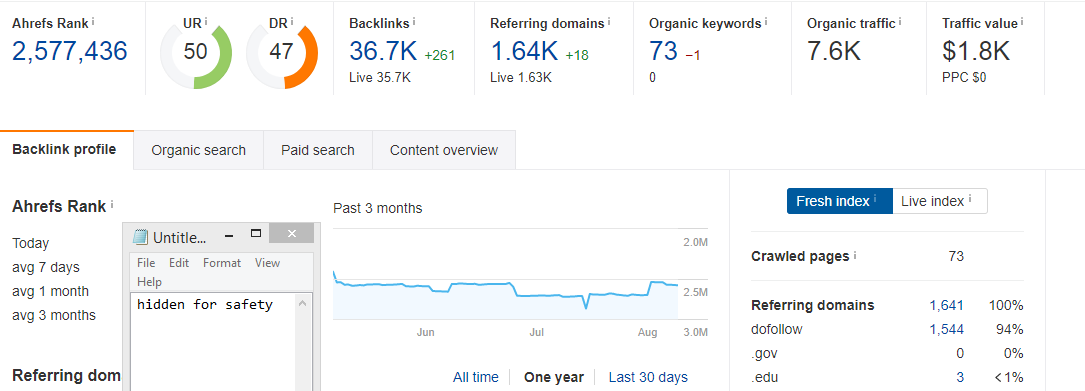
Task: Click info icon beside Organic keywords
Action: click(766, 21)
